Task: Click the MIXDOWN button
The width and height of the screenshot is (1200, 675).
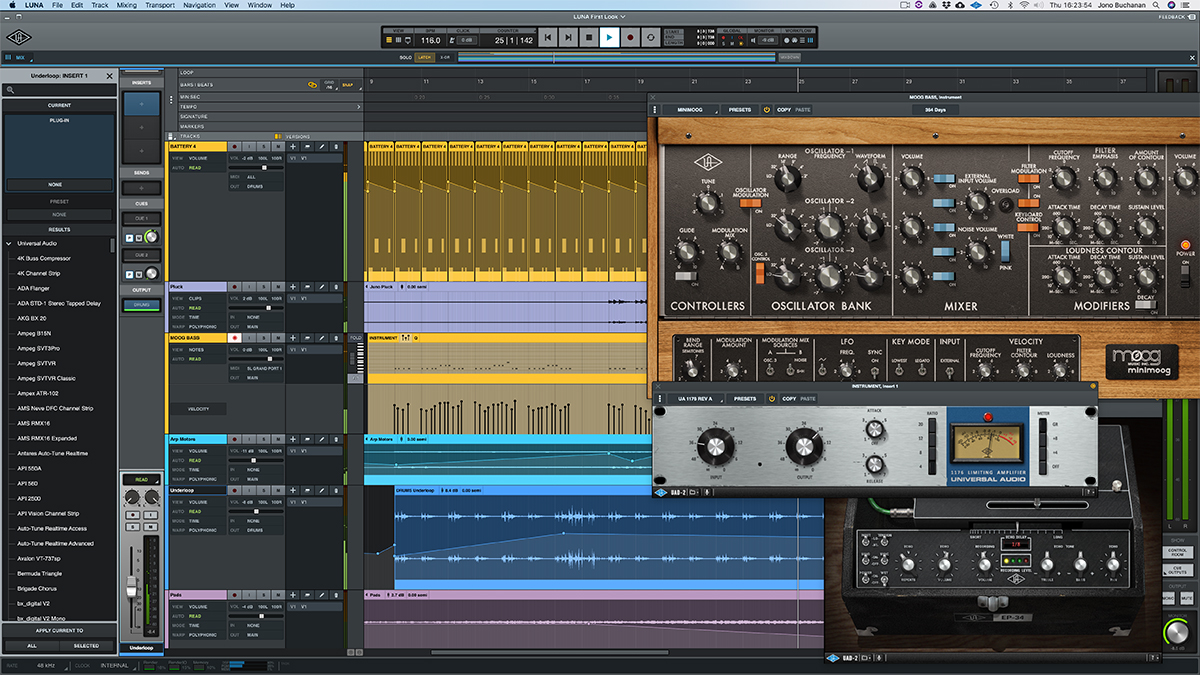Action: [790, 57]
